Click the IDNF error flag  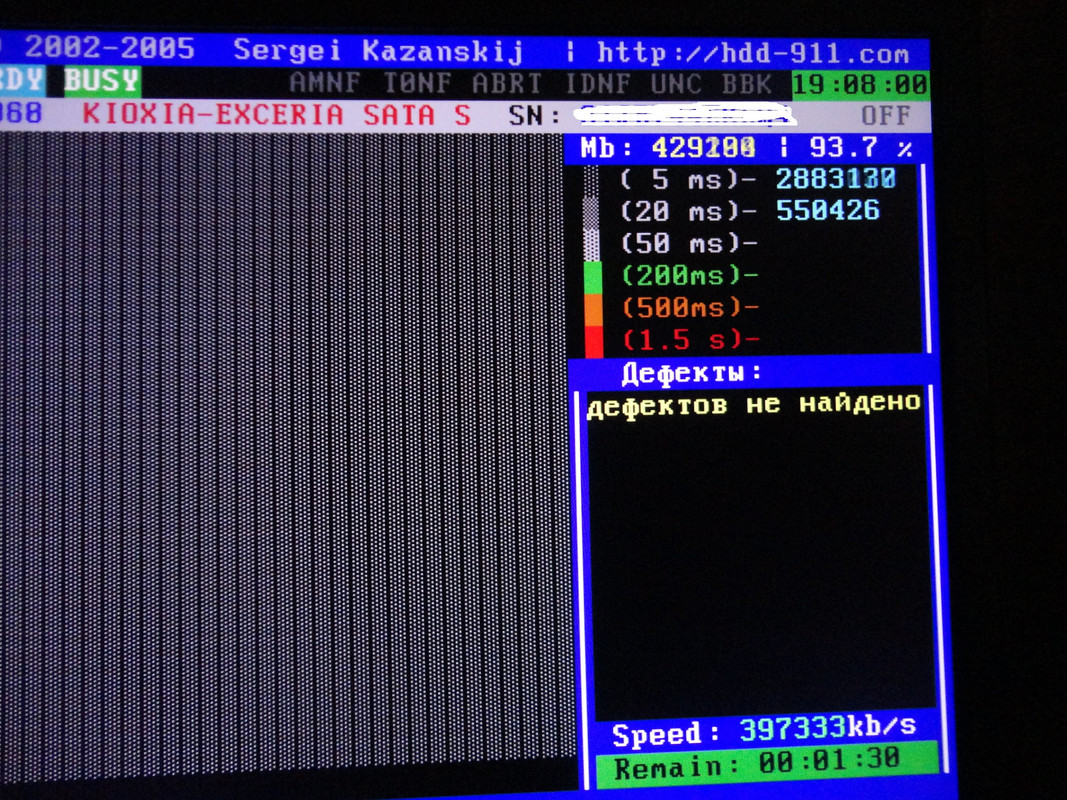coord(600,84)
